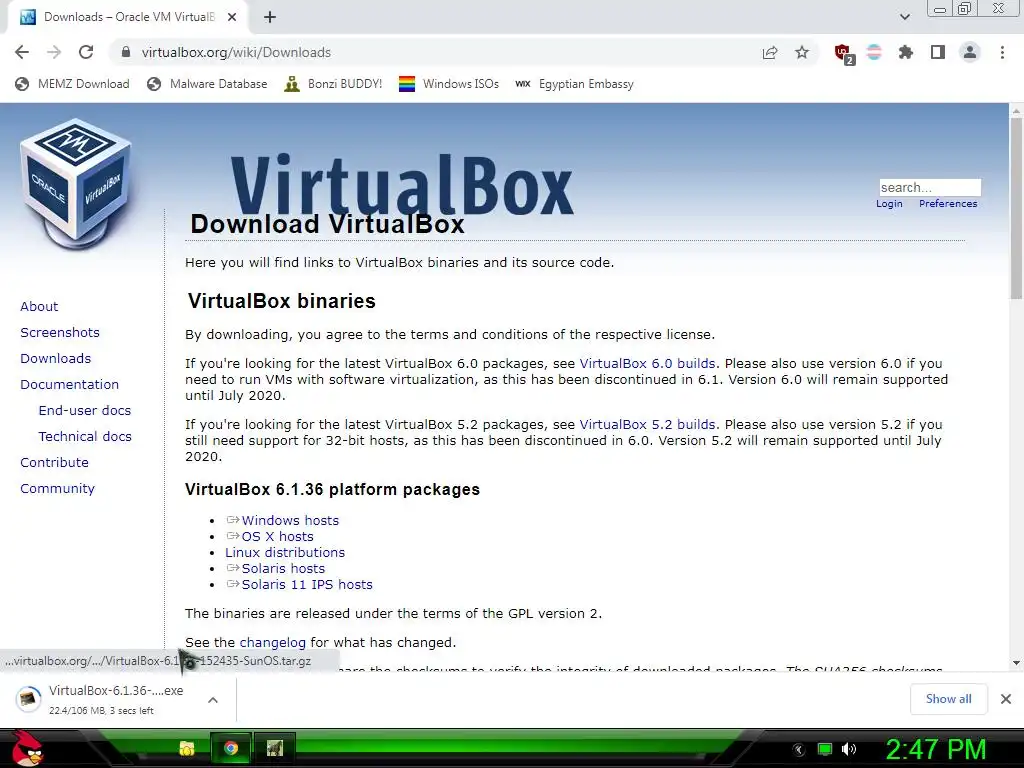This screenshot has width=1024, height=768.
Task: Open Malware Database bookmark
Action: pyautogui.click(x=207, y=84)
